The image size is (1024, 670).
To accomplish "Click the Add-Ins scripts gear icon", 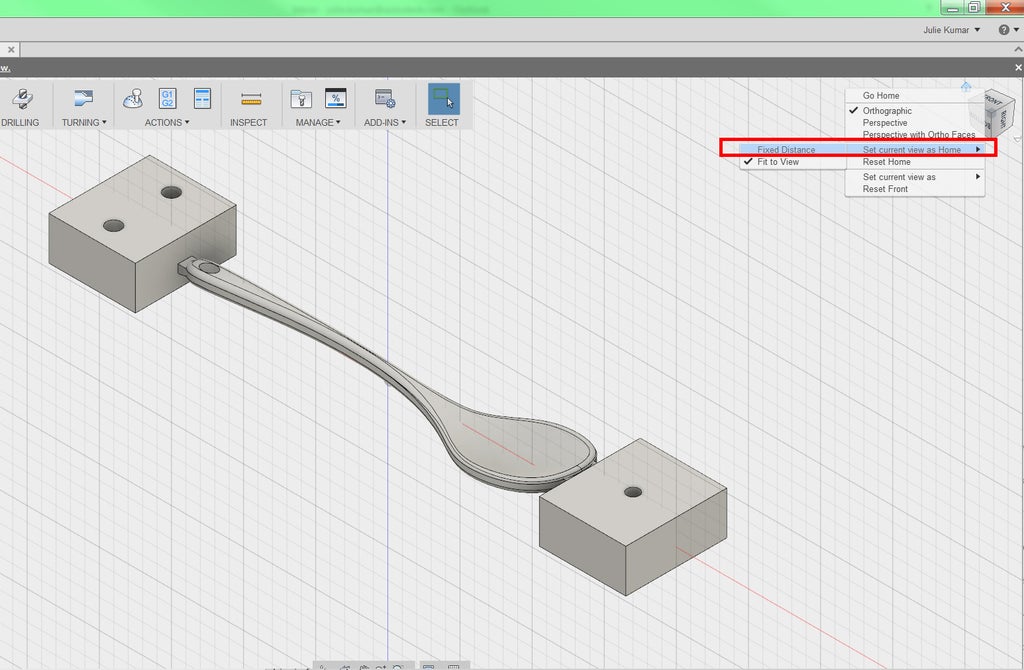I will (x=385, y=99).
